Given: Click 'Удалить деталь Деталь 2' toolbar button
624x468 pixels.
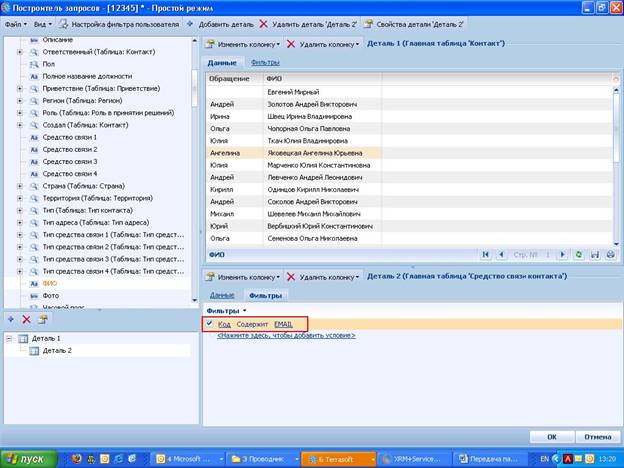Looking at the screenshot, I should [x=308, y=24].
